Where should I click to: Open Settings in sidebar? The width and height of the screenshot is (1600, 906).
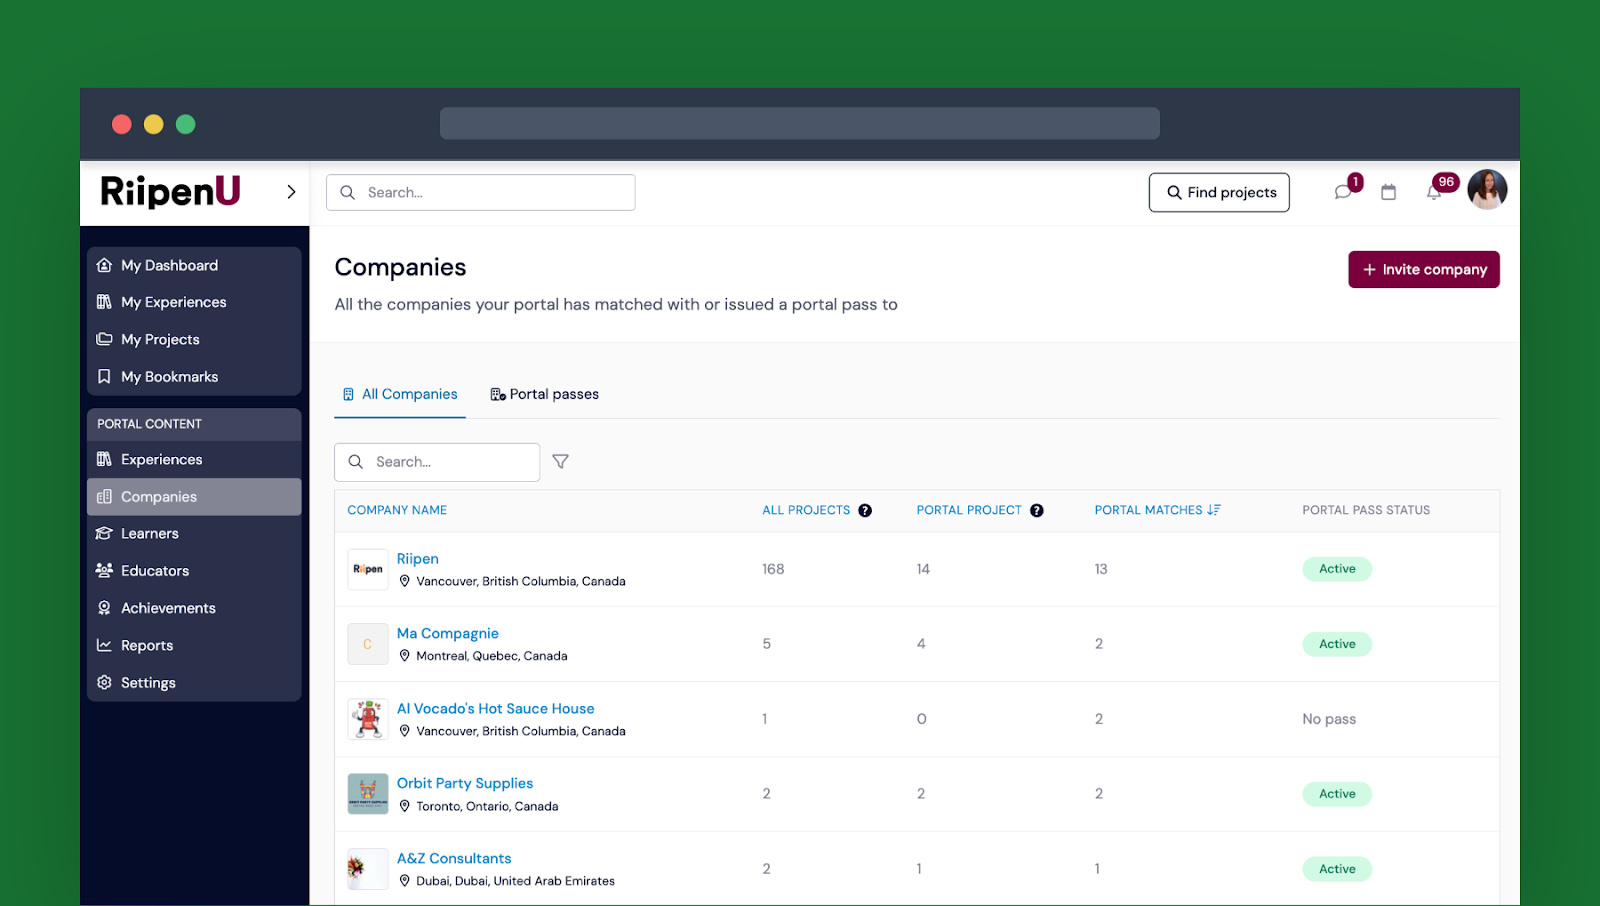pyautogui.click(x=194, y=683)
